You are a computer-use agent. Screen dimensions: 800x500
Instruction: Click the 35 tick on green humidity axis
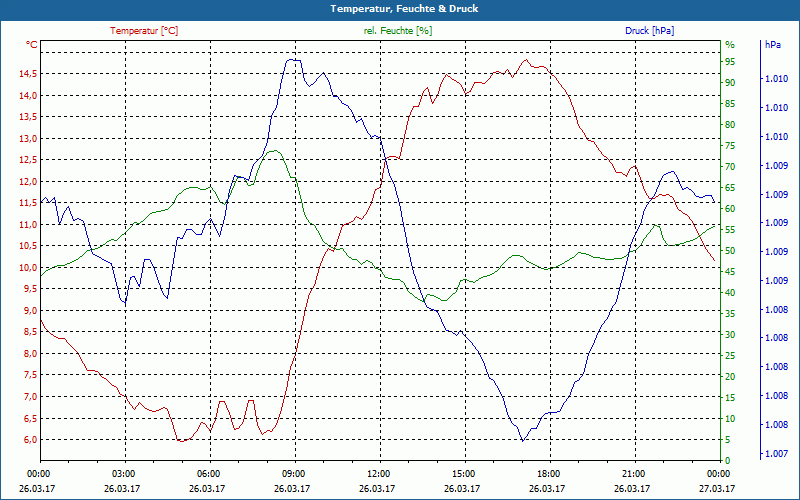click(x=730, y=314)
